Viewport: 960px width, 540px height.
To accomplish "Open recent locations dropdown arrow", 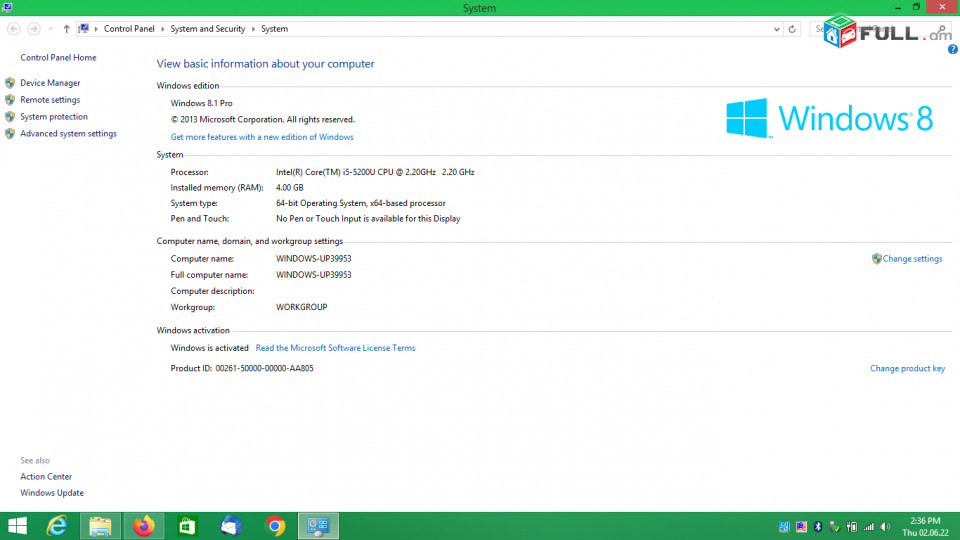I will click(51, 29).
